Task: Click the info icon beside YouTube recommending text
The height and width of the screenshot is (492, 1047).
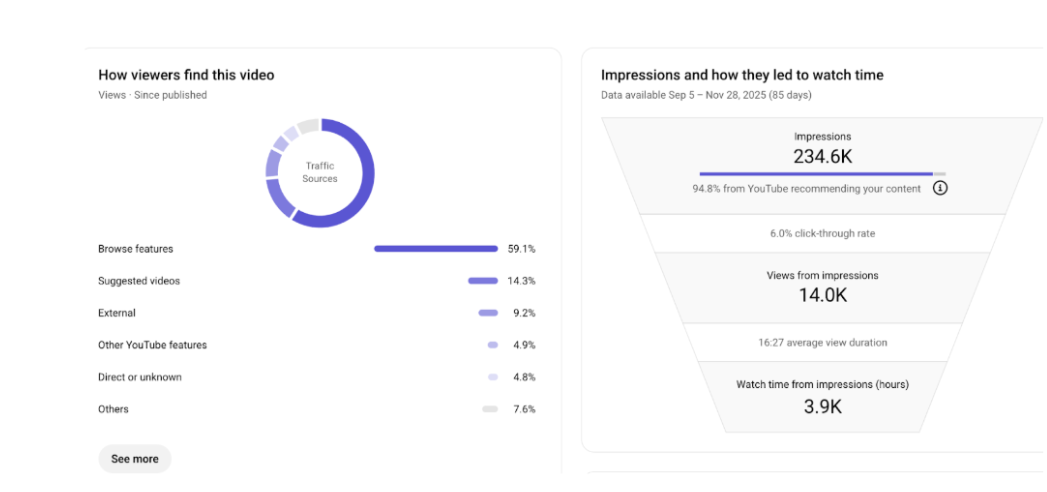Action: [940, 188]
